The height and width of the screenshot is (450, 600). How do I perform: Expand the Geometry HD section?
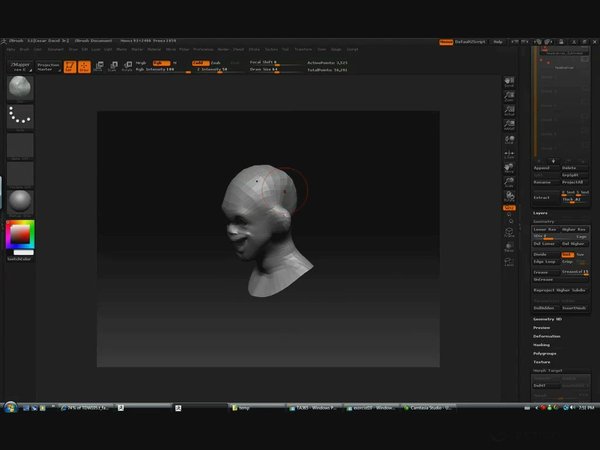548,319
